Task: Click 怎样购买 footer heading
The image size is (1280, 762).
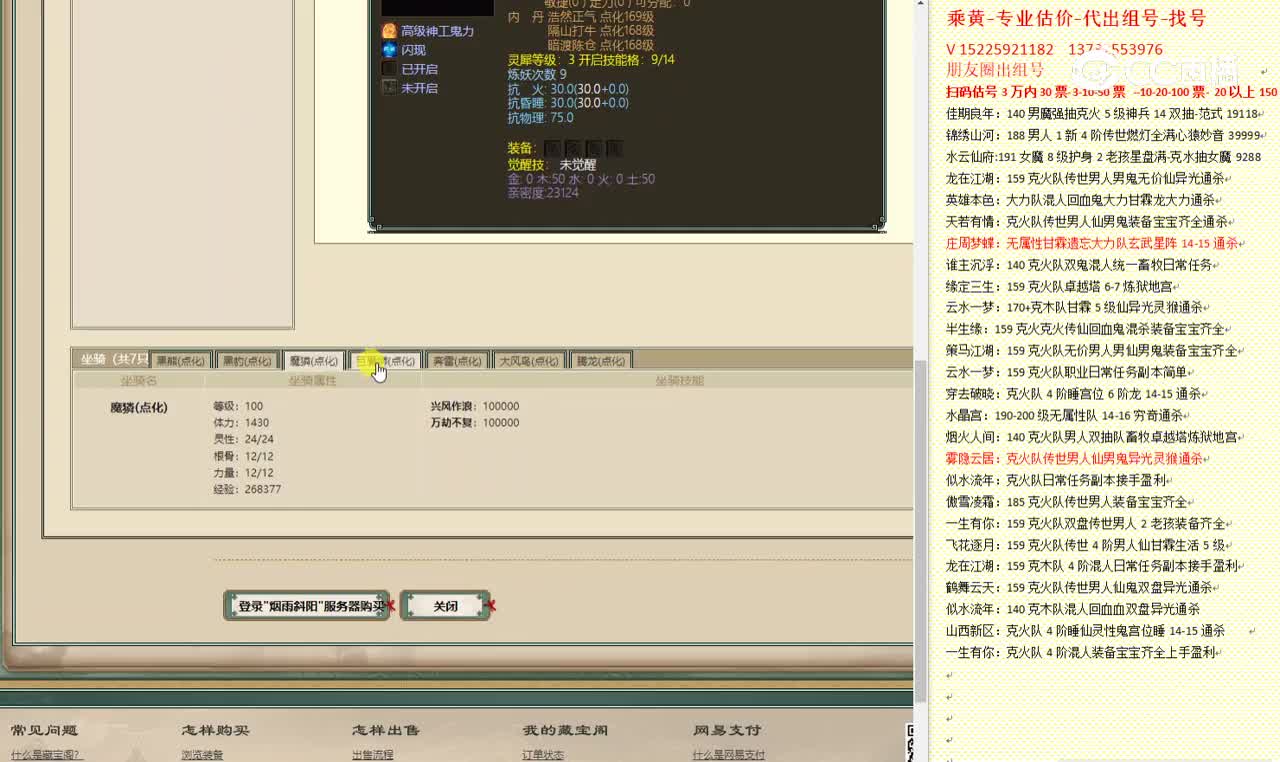Action: point(215,730)
